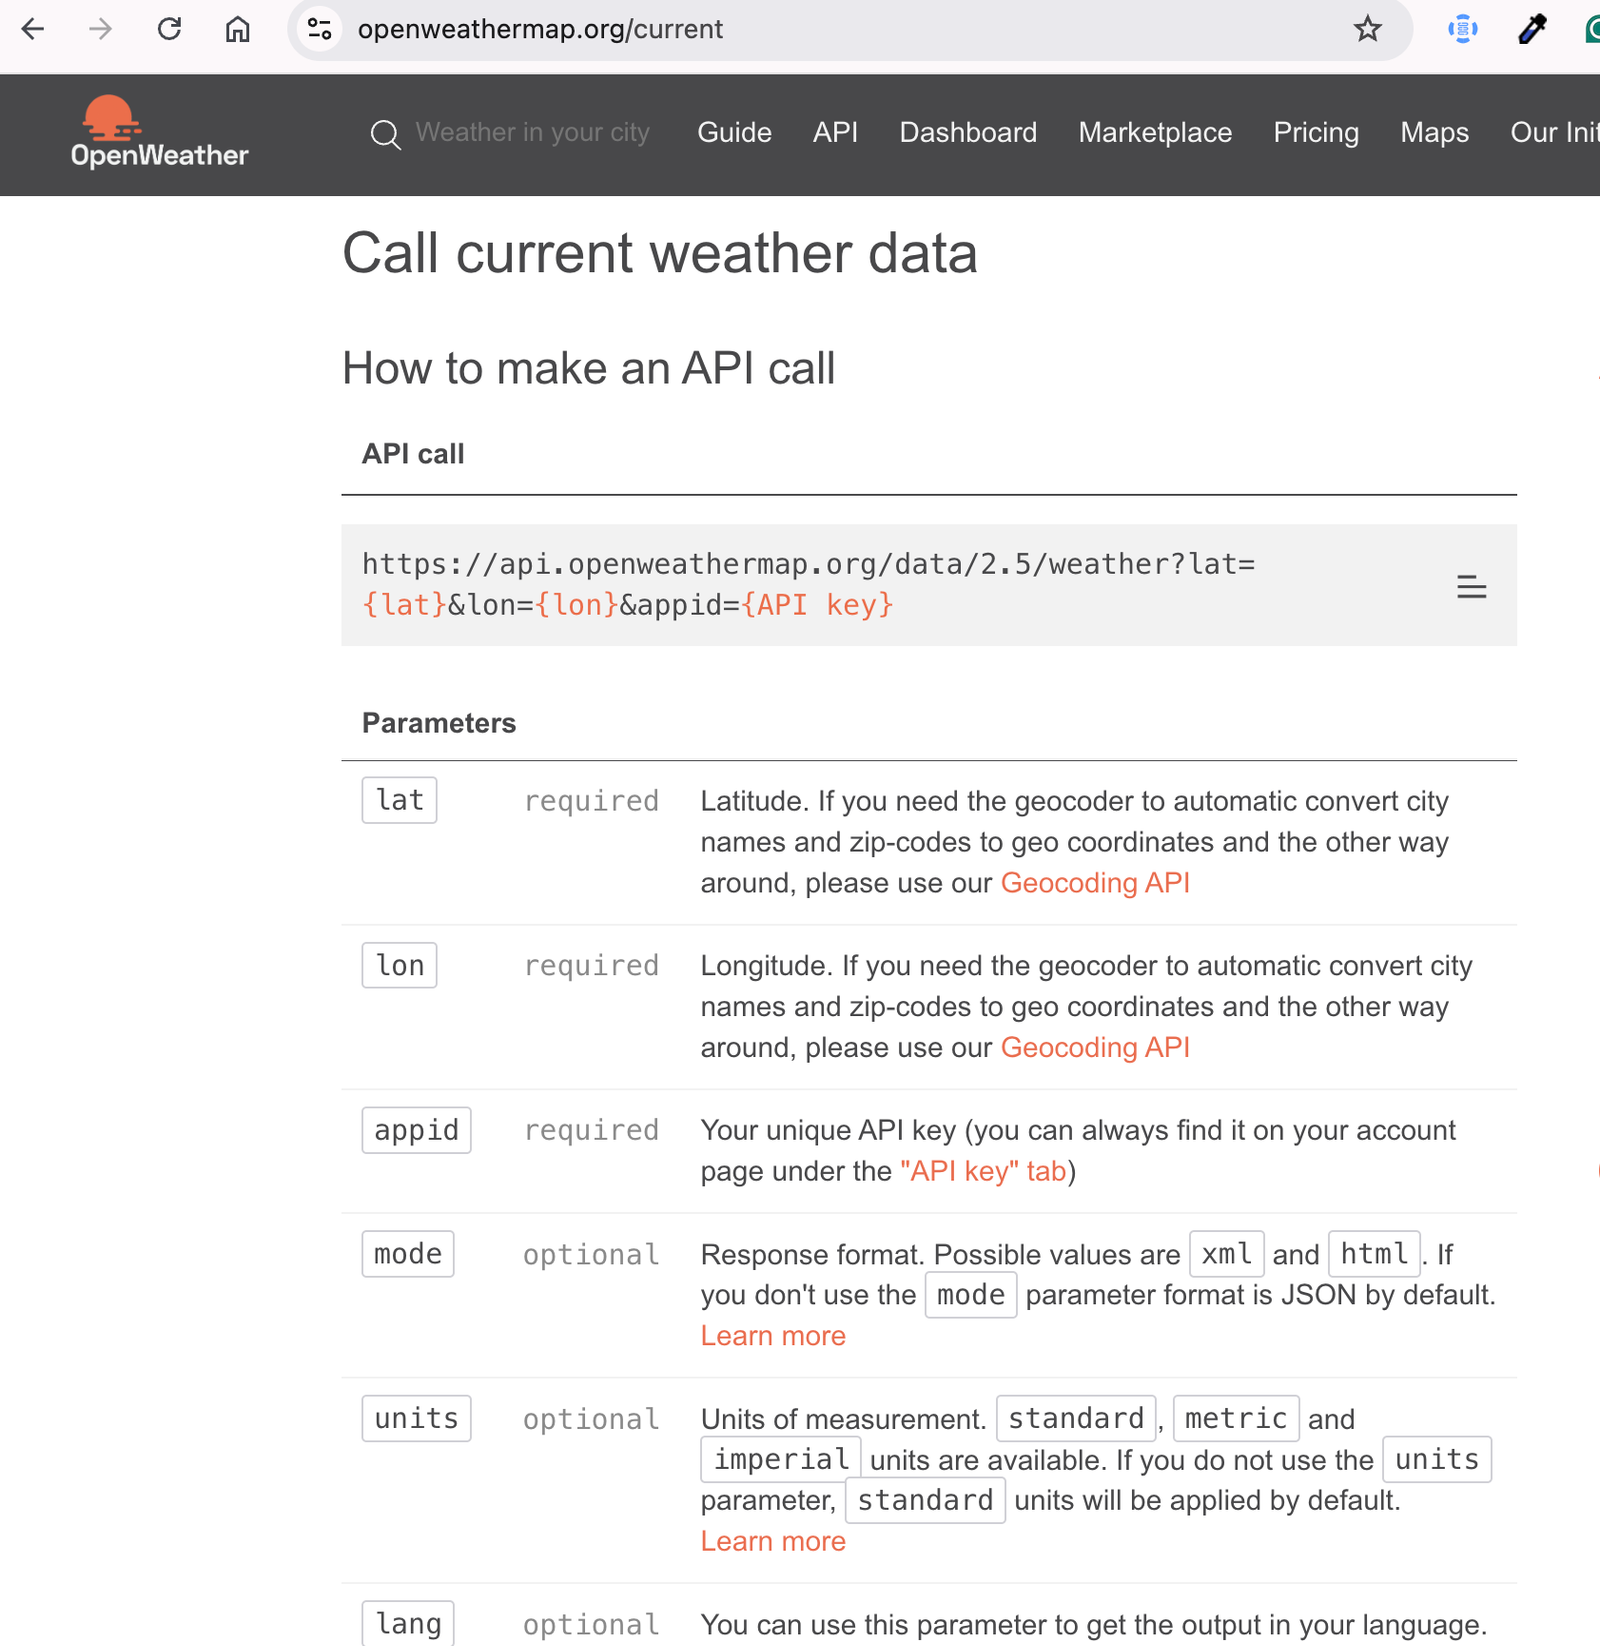Image resolution: width=1600 pixels, height=1646 pixels.
Task: Click Learn more under mode parameter
Action: [x=773, y=1336]
